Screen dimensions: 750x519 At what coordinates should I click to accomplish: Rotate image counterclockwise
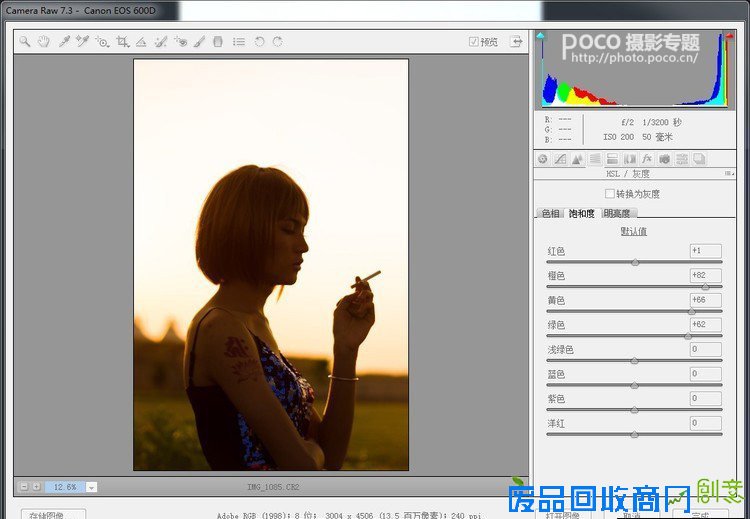click(259, 42)
